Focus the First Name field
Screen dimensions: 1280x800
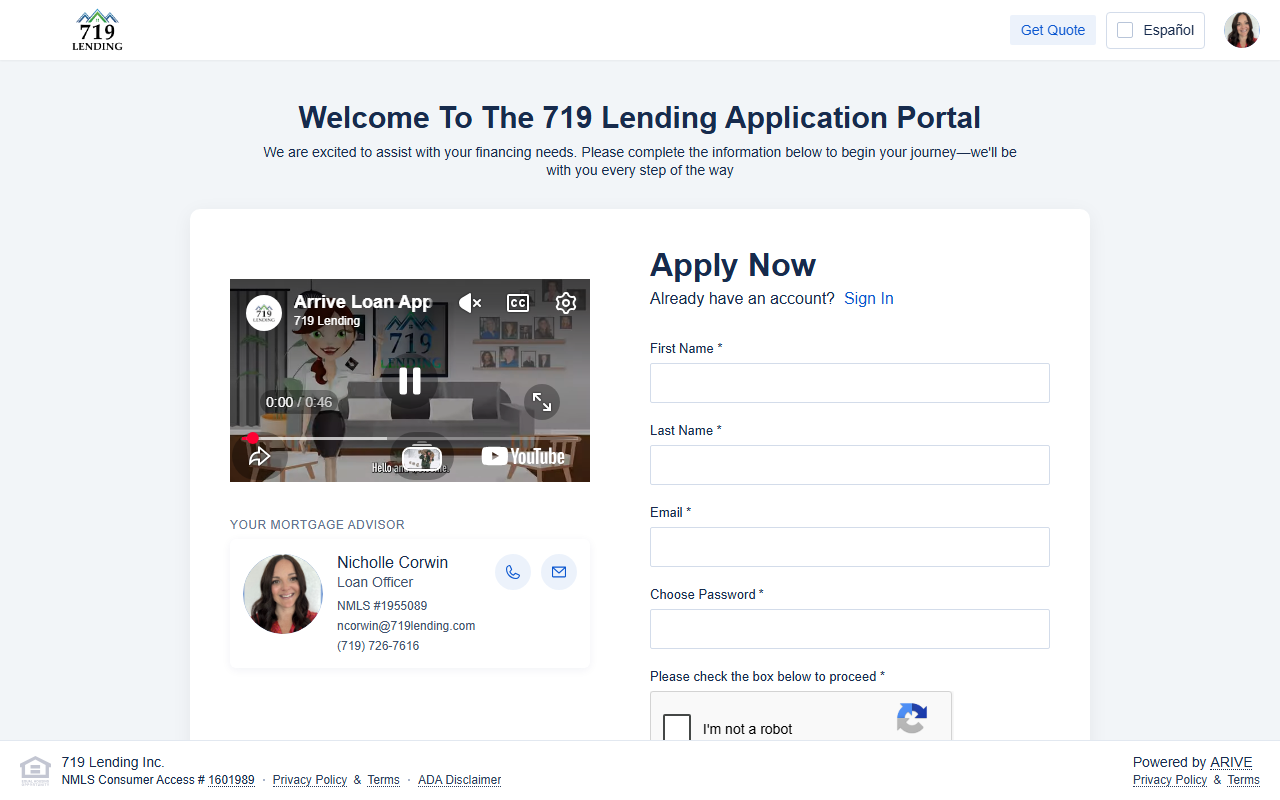click(x=850, y=383)
